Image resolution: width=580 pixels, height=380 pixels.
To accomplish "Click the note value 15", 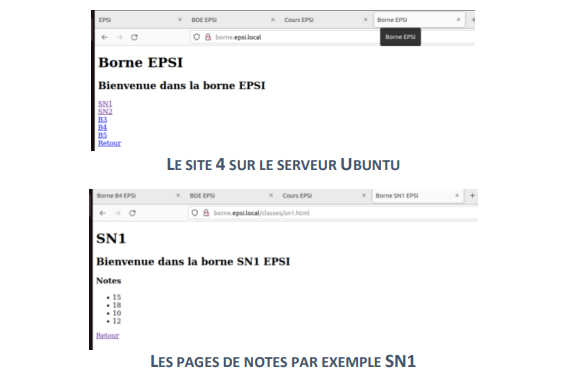I will click(x=117, y=297).
